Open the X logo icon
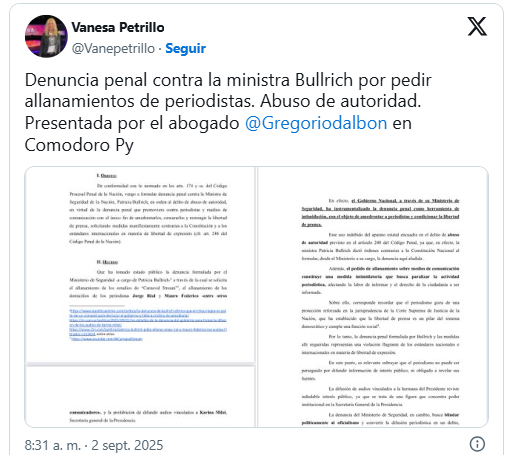The height and width of the screenshot is (455, 514). 477,26
